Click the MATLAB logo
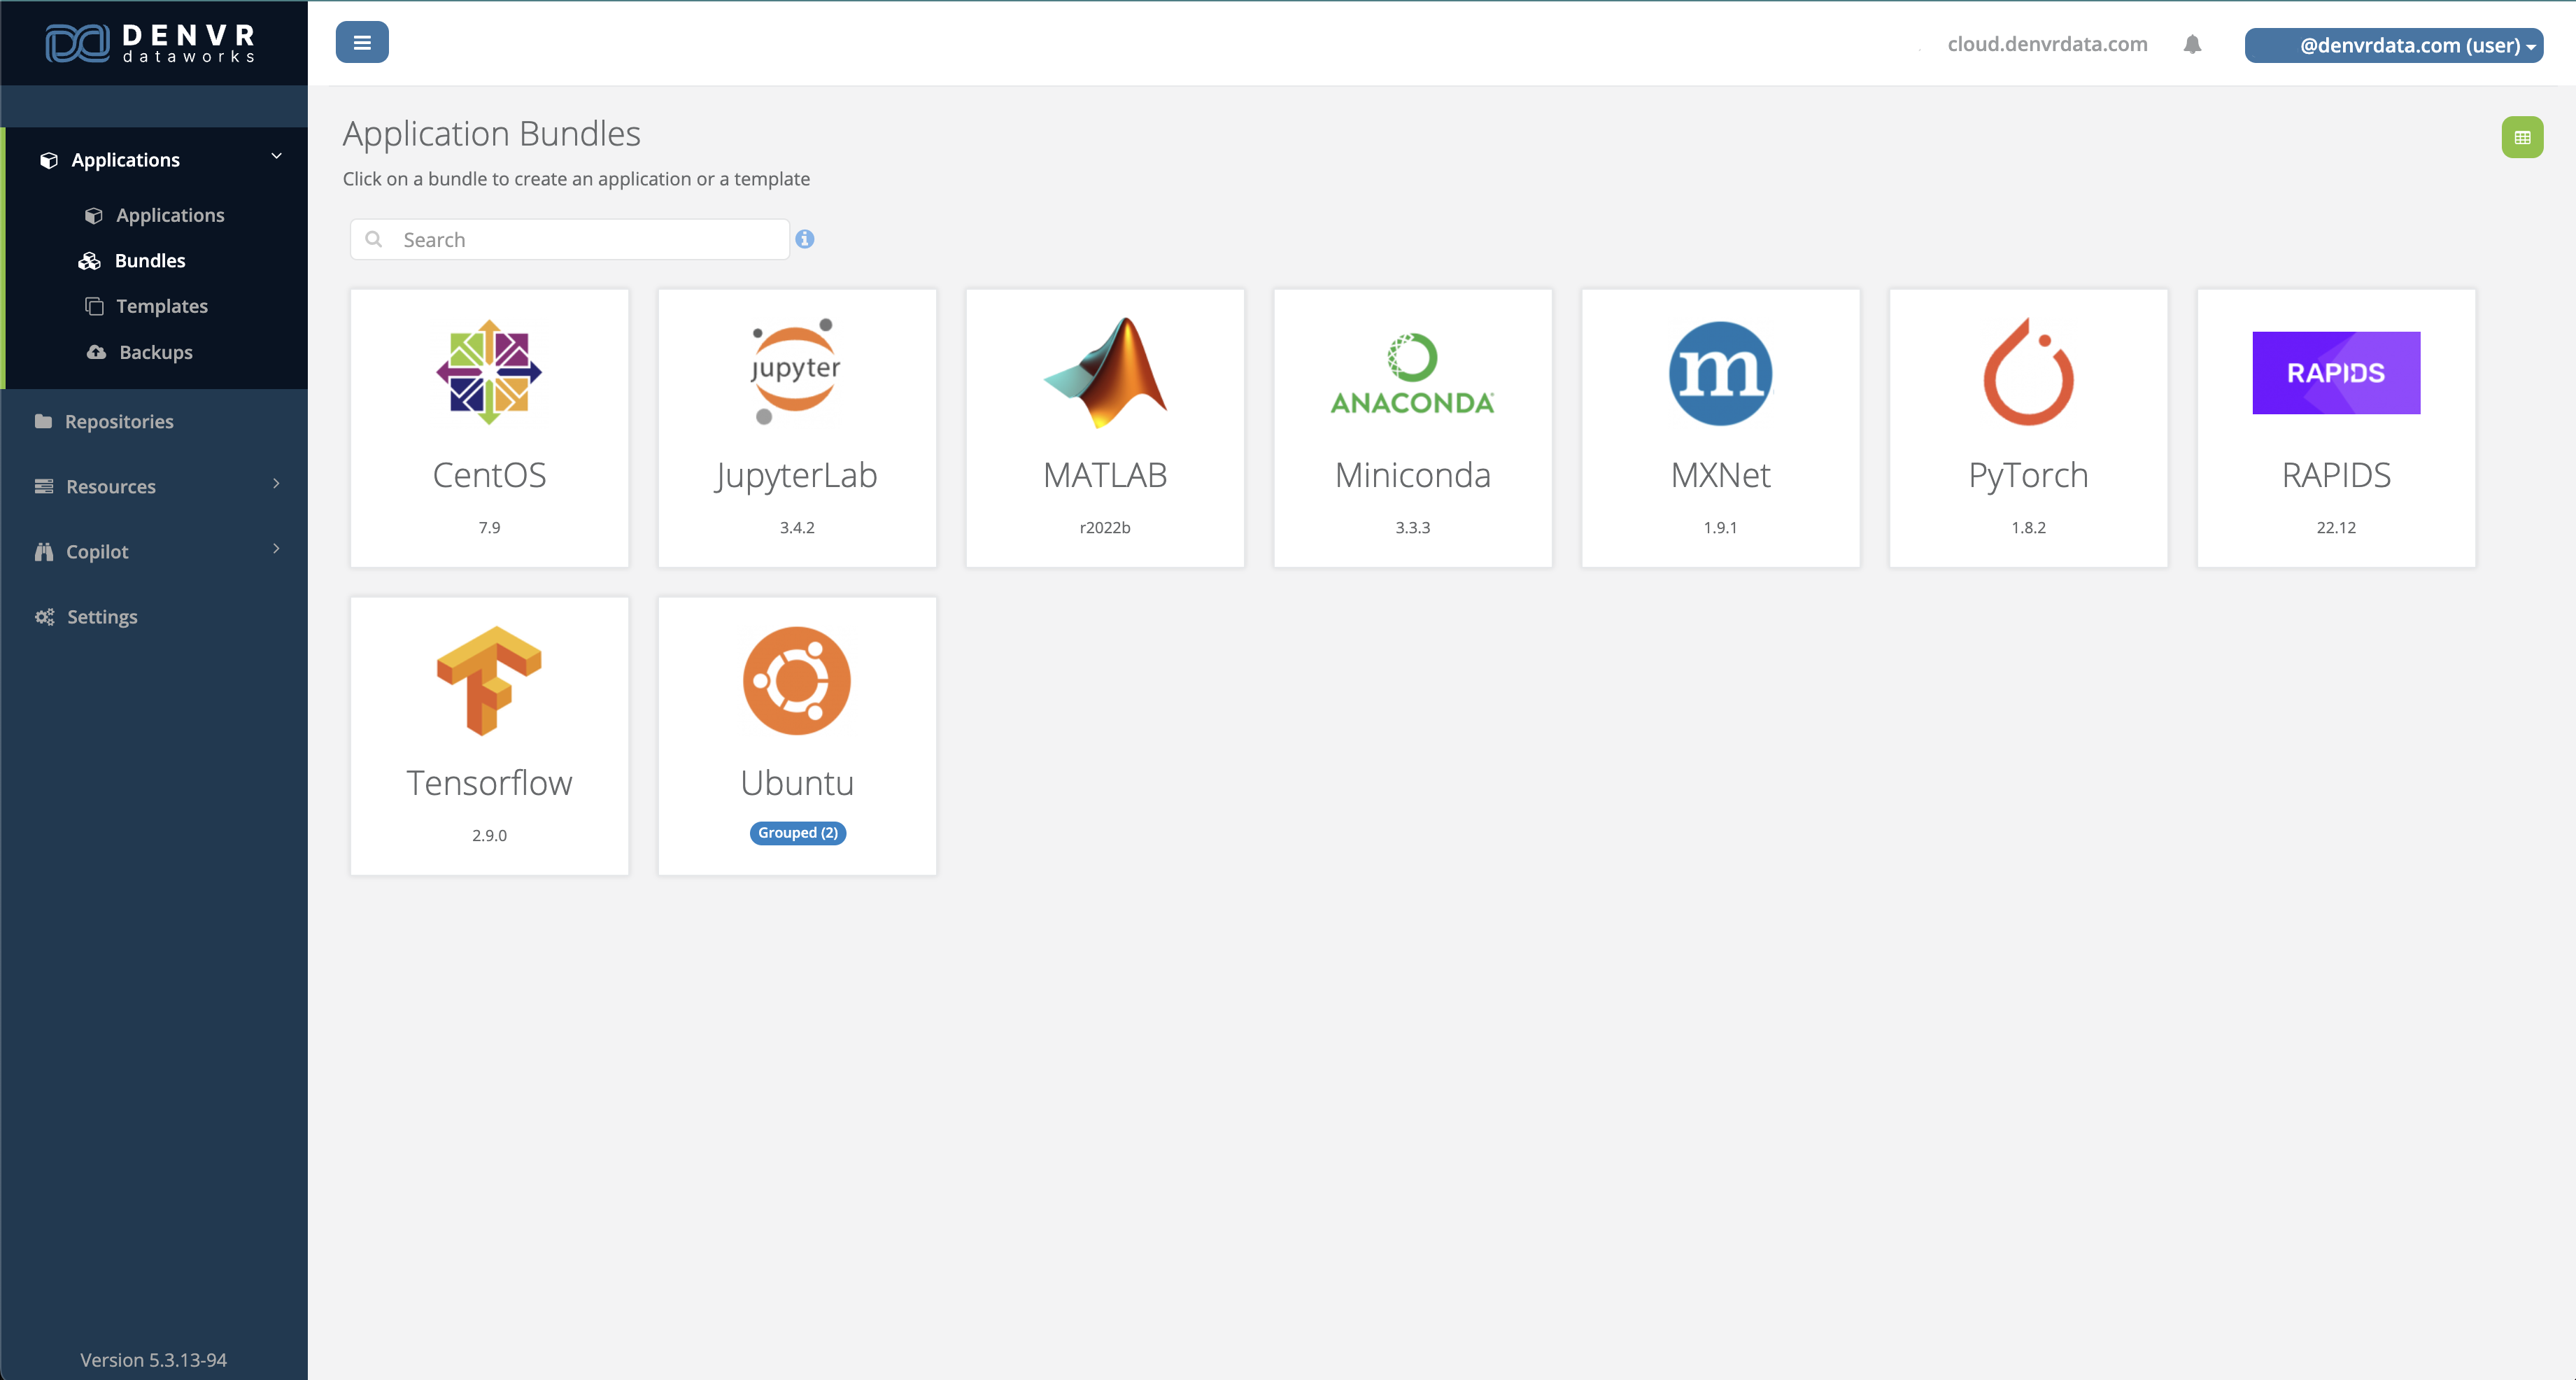The width and height of the screenshot is (2576, 1380). click(x=1105, y=373)
